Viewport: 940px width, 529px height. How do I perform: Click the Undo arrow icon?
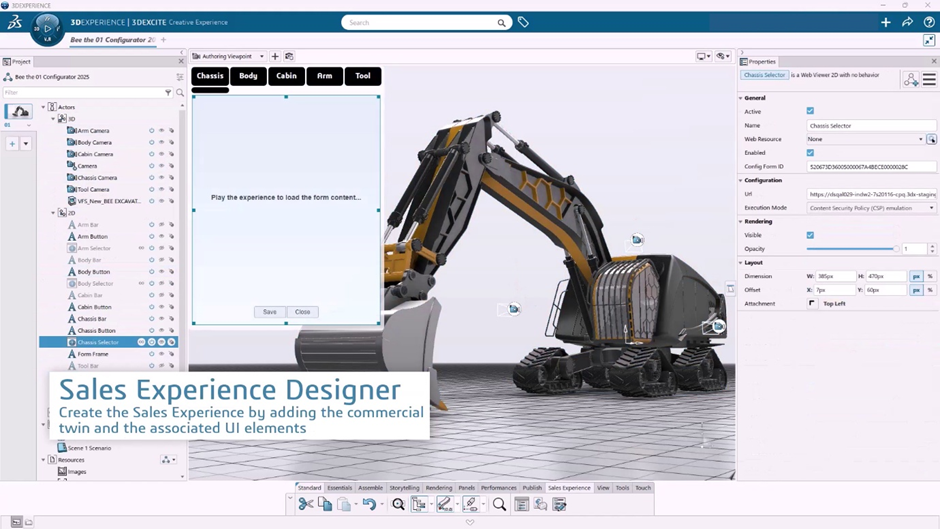(369, 505)
